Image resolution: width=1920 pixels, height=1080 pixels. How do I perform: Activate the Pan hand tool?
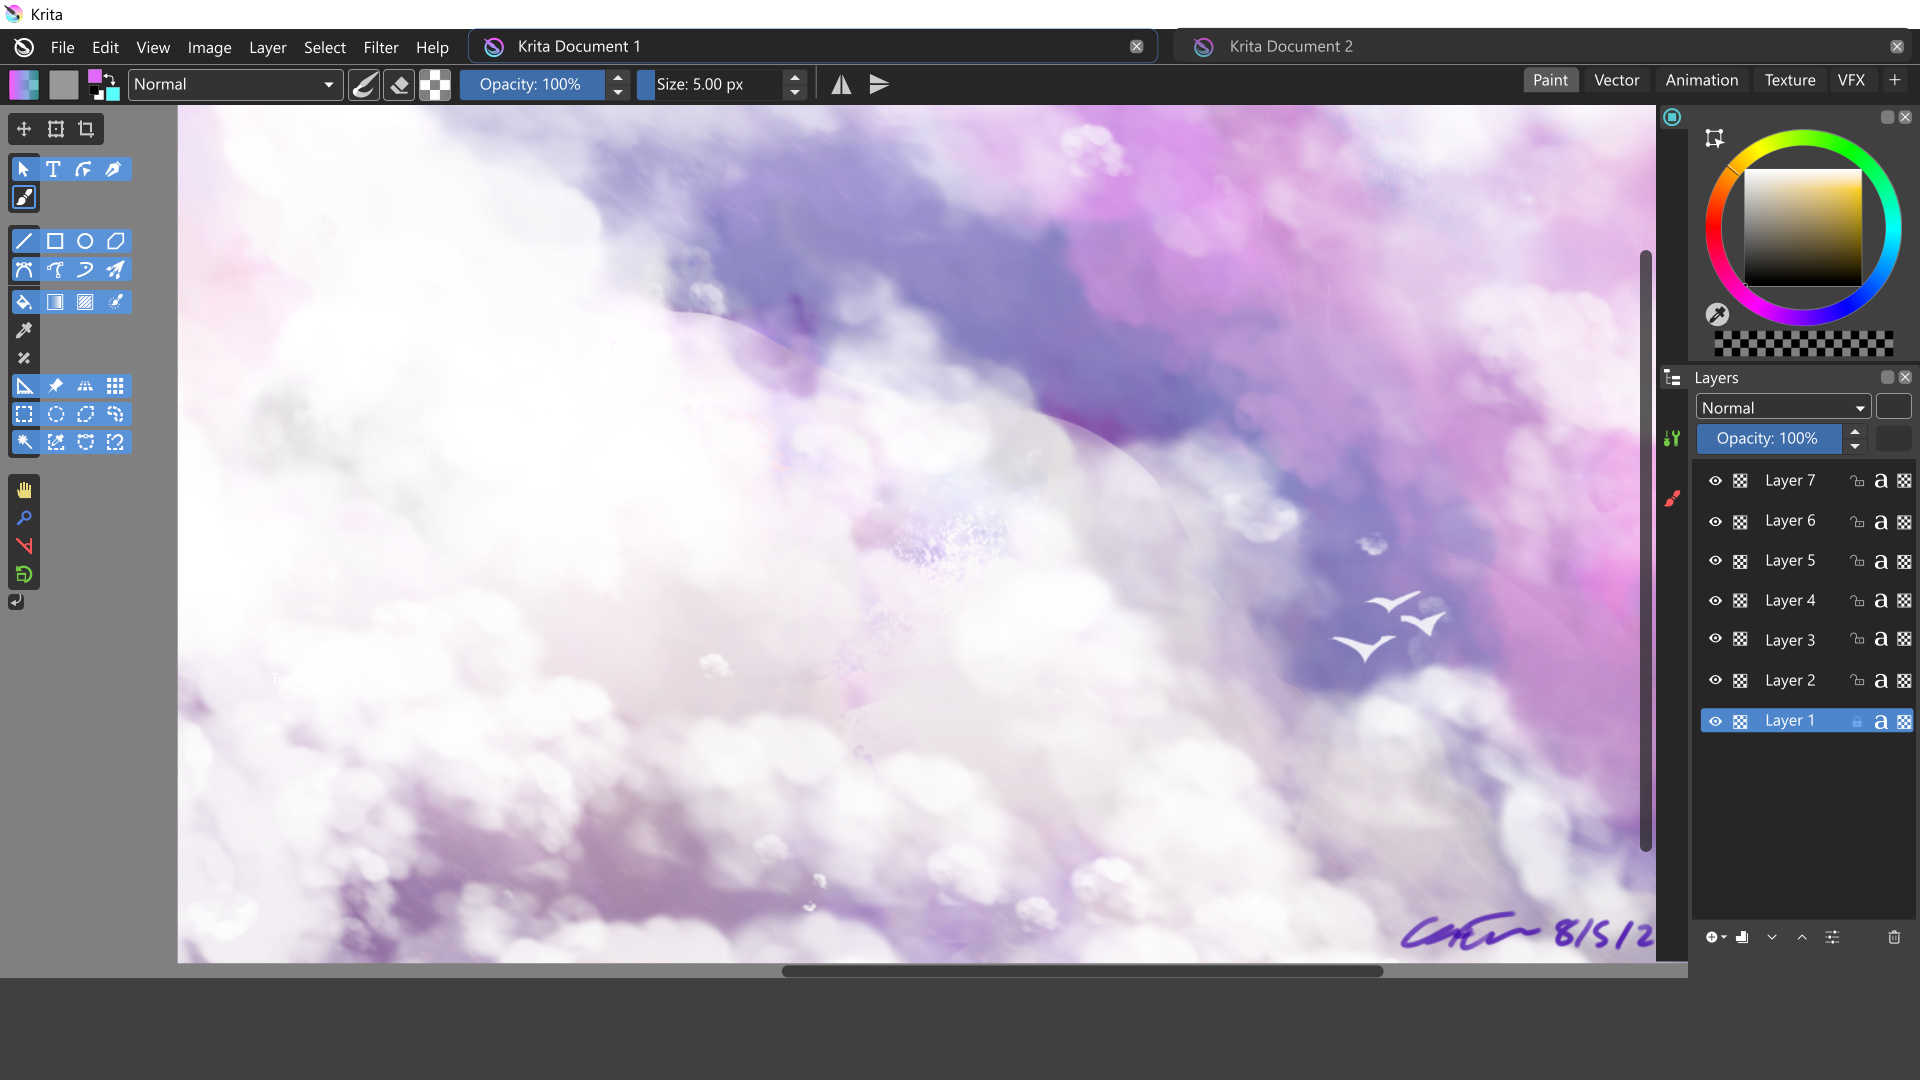pos(24,490)
